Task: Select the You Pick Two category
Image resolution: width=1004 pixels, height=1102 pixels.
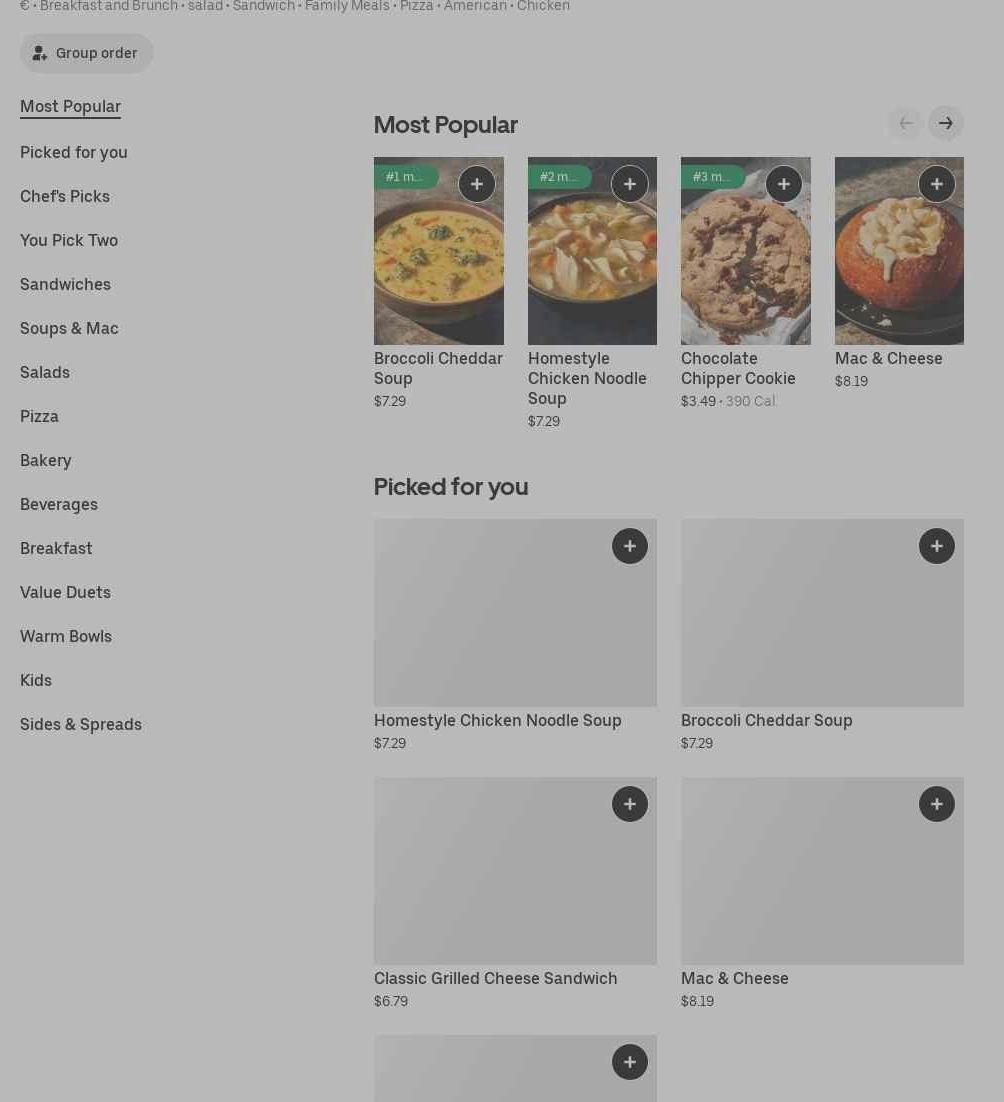Action: pos(69,240)
